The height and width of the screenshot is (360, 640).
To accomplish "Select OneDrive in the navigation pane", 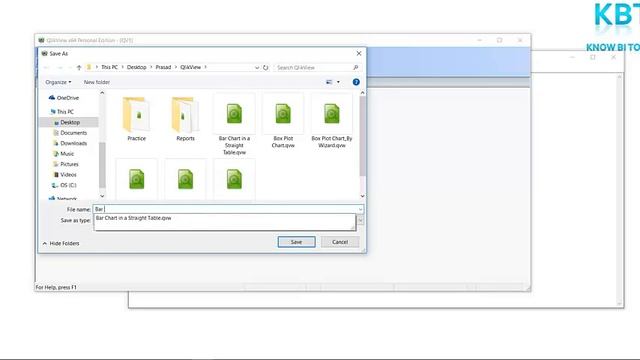I will pyautogui.click(x=64, y=98).
